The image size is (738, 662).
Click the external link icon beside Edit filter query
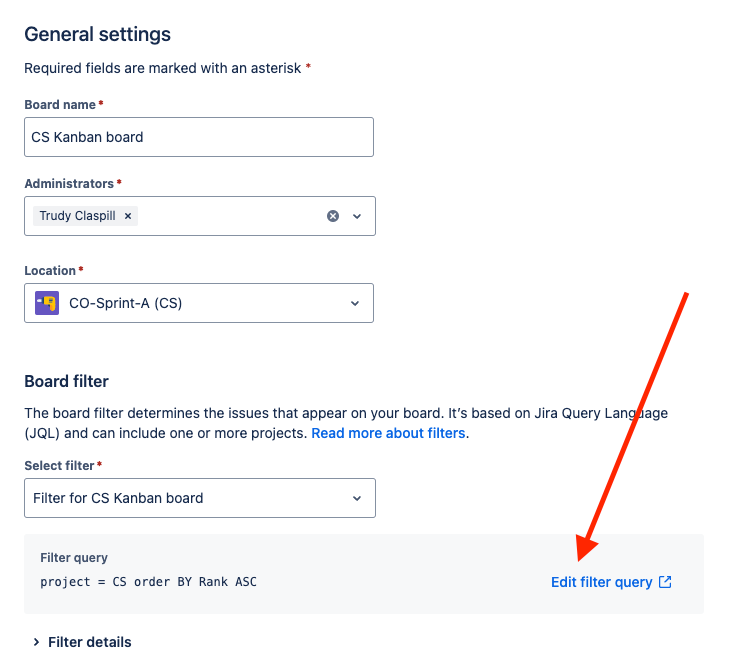pyautogui.click(x=665, y=582)
